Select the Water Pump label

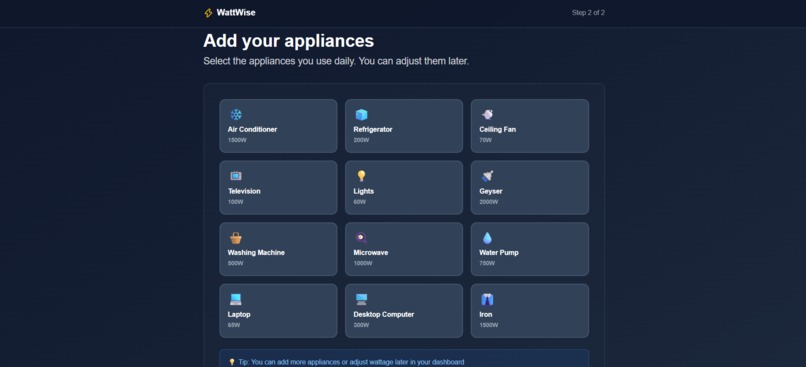499,253
